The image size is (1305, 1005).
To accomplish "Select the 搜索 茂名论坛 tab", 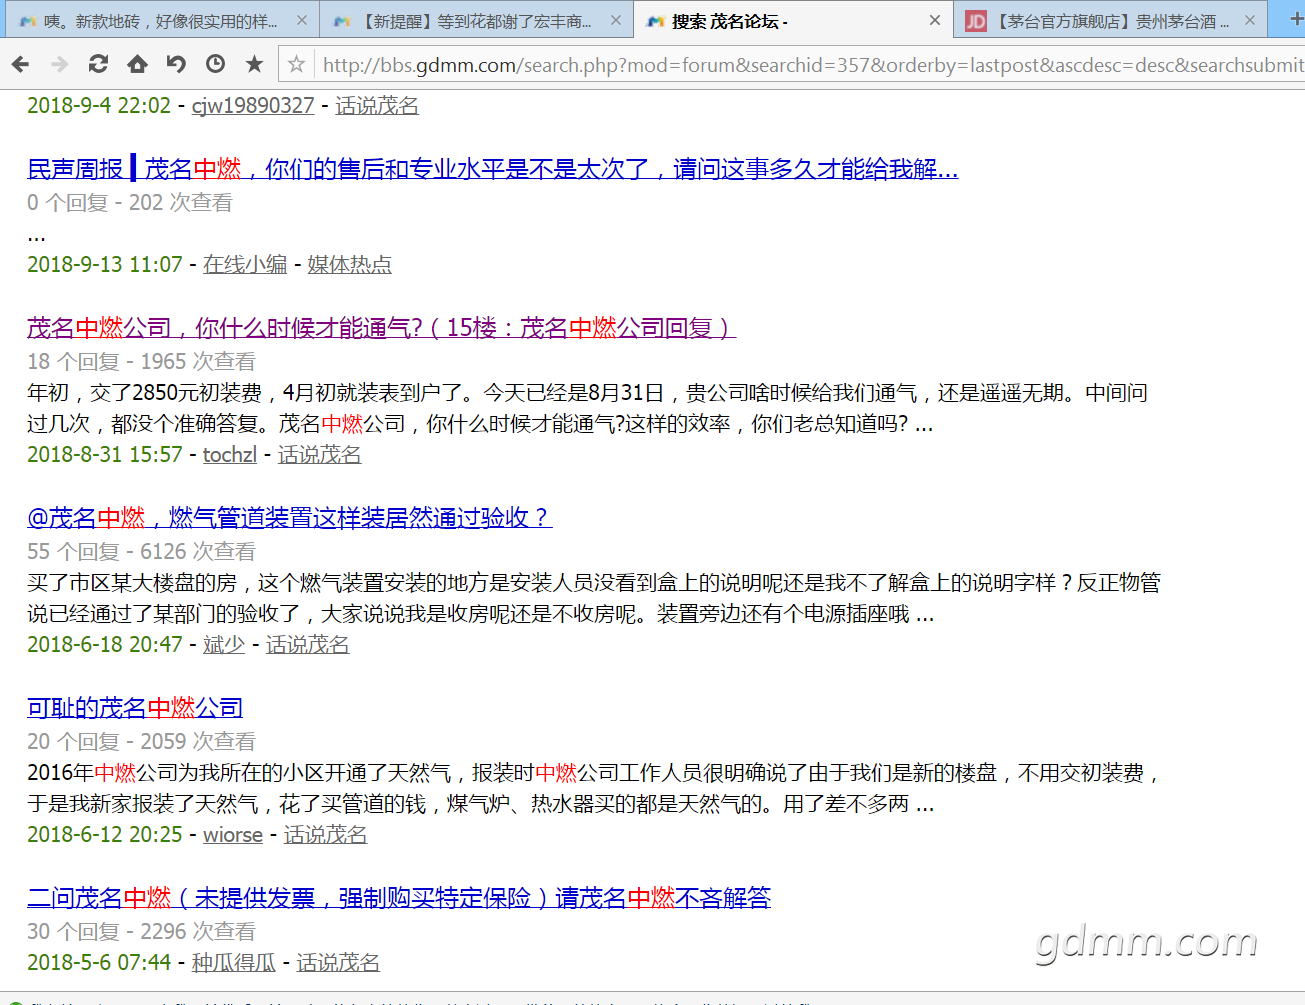I will tap(794, 20).
